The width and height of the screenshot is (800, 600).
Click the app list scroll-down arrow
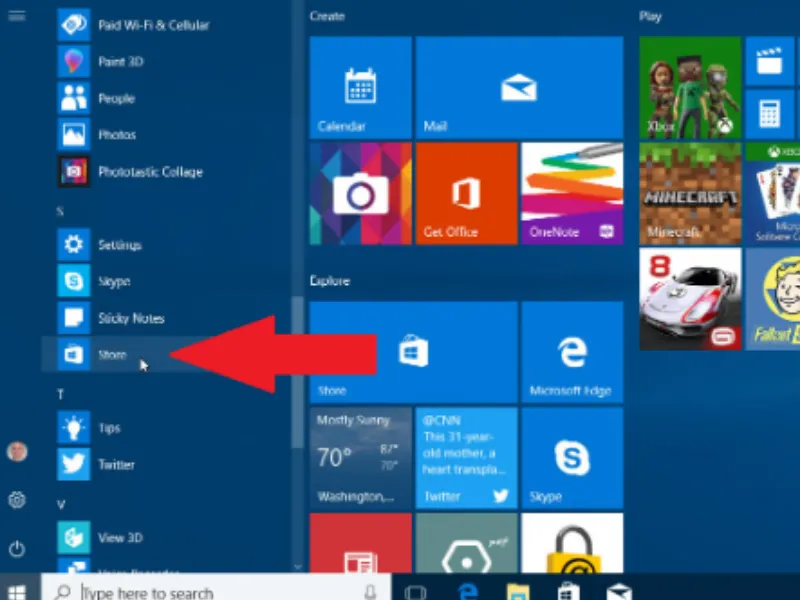coord(297,567)
